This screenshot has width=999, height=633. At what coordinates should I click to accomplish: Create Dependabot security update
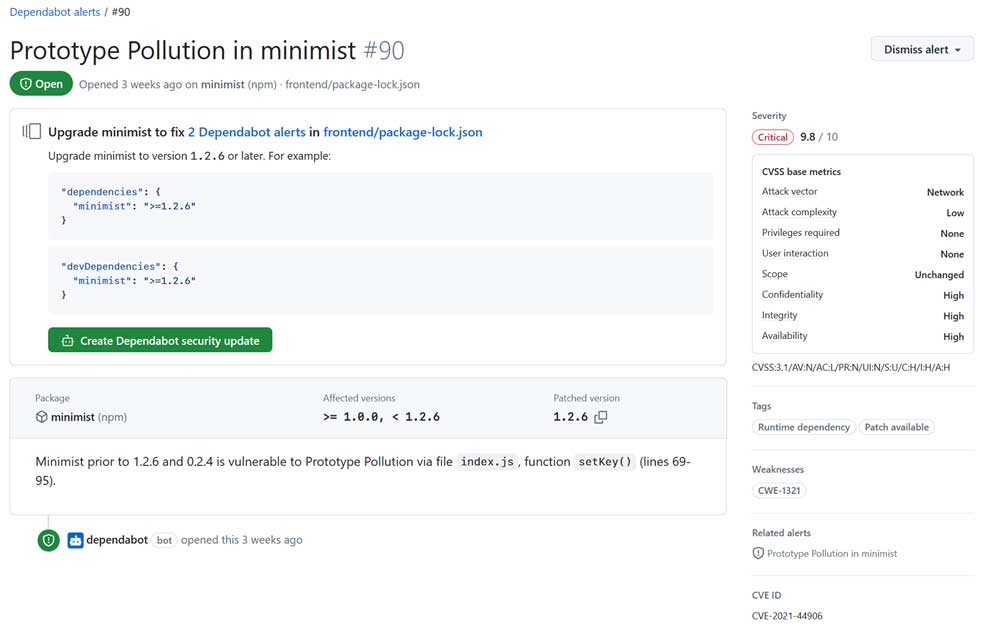tap(160, 340)
